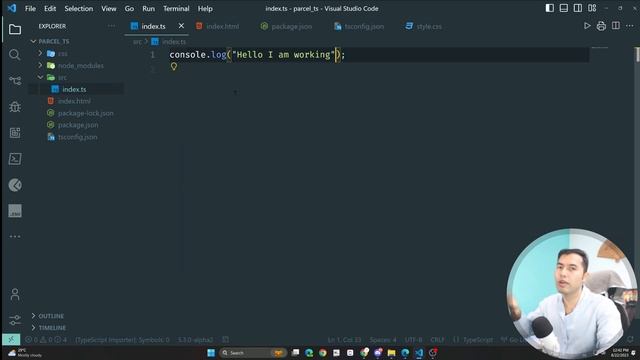Open the Run and Debug view
Viewport: 640px width, 360px height.
tap(15, 107)
